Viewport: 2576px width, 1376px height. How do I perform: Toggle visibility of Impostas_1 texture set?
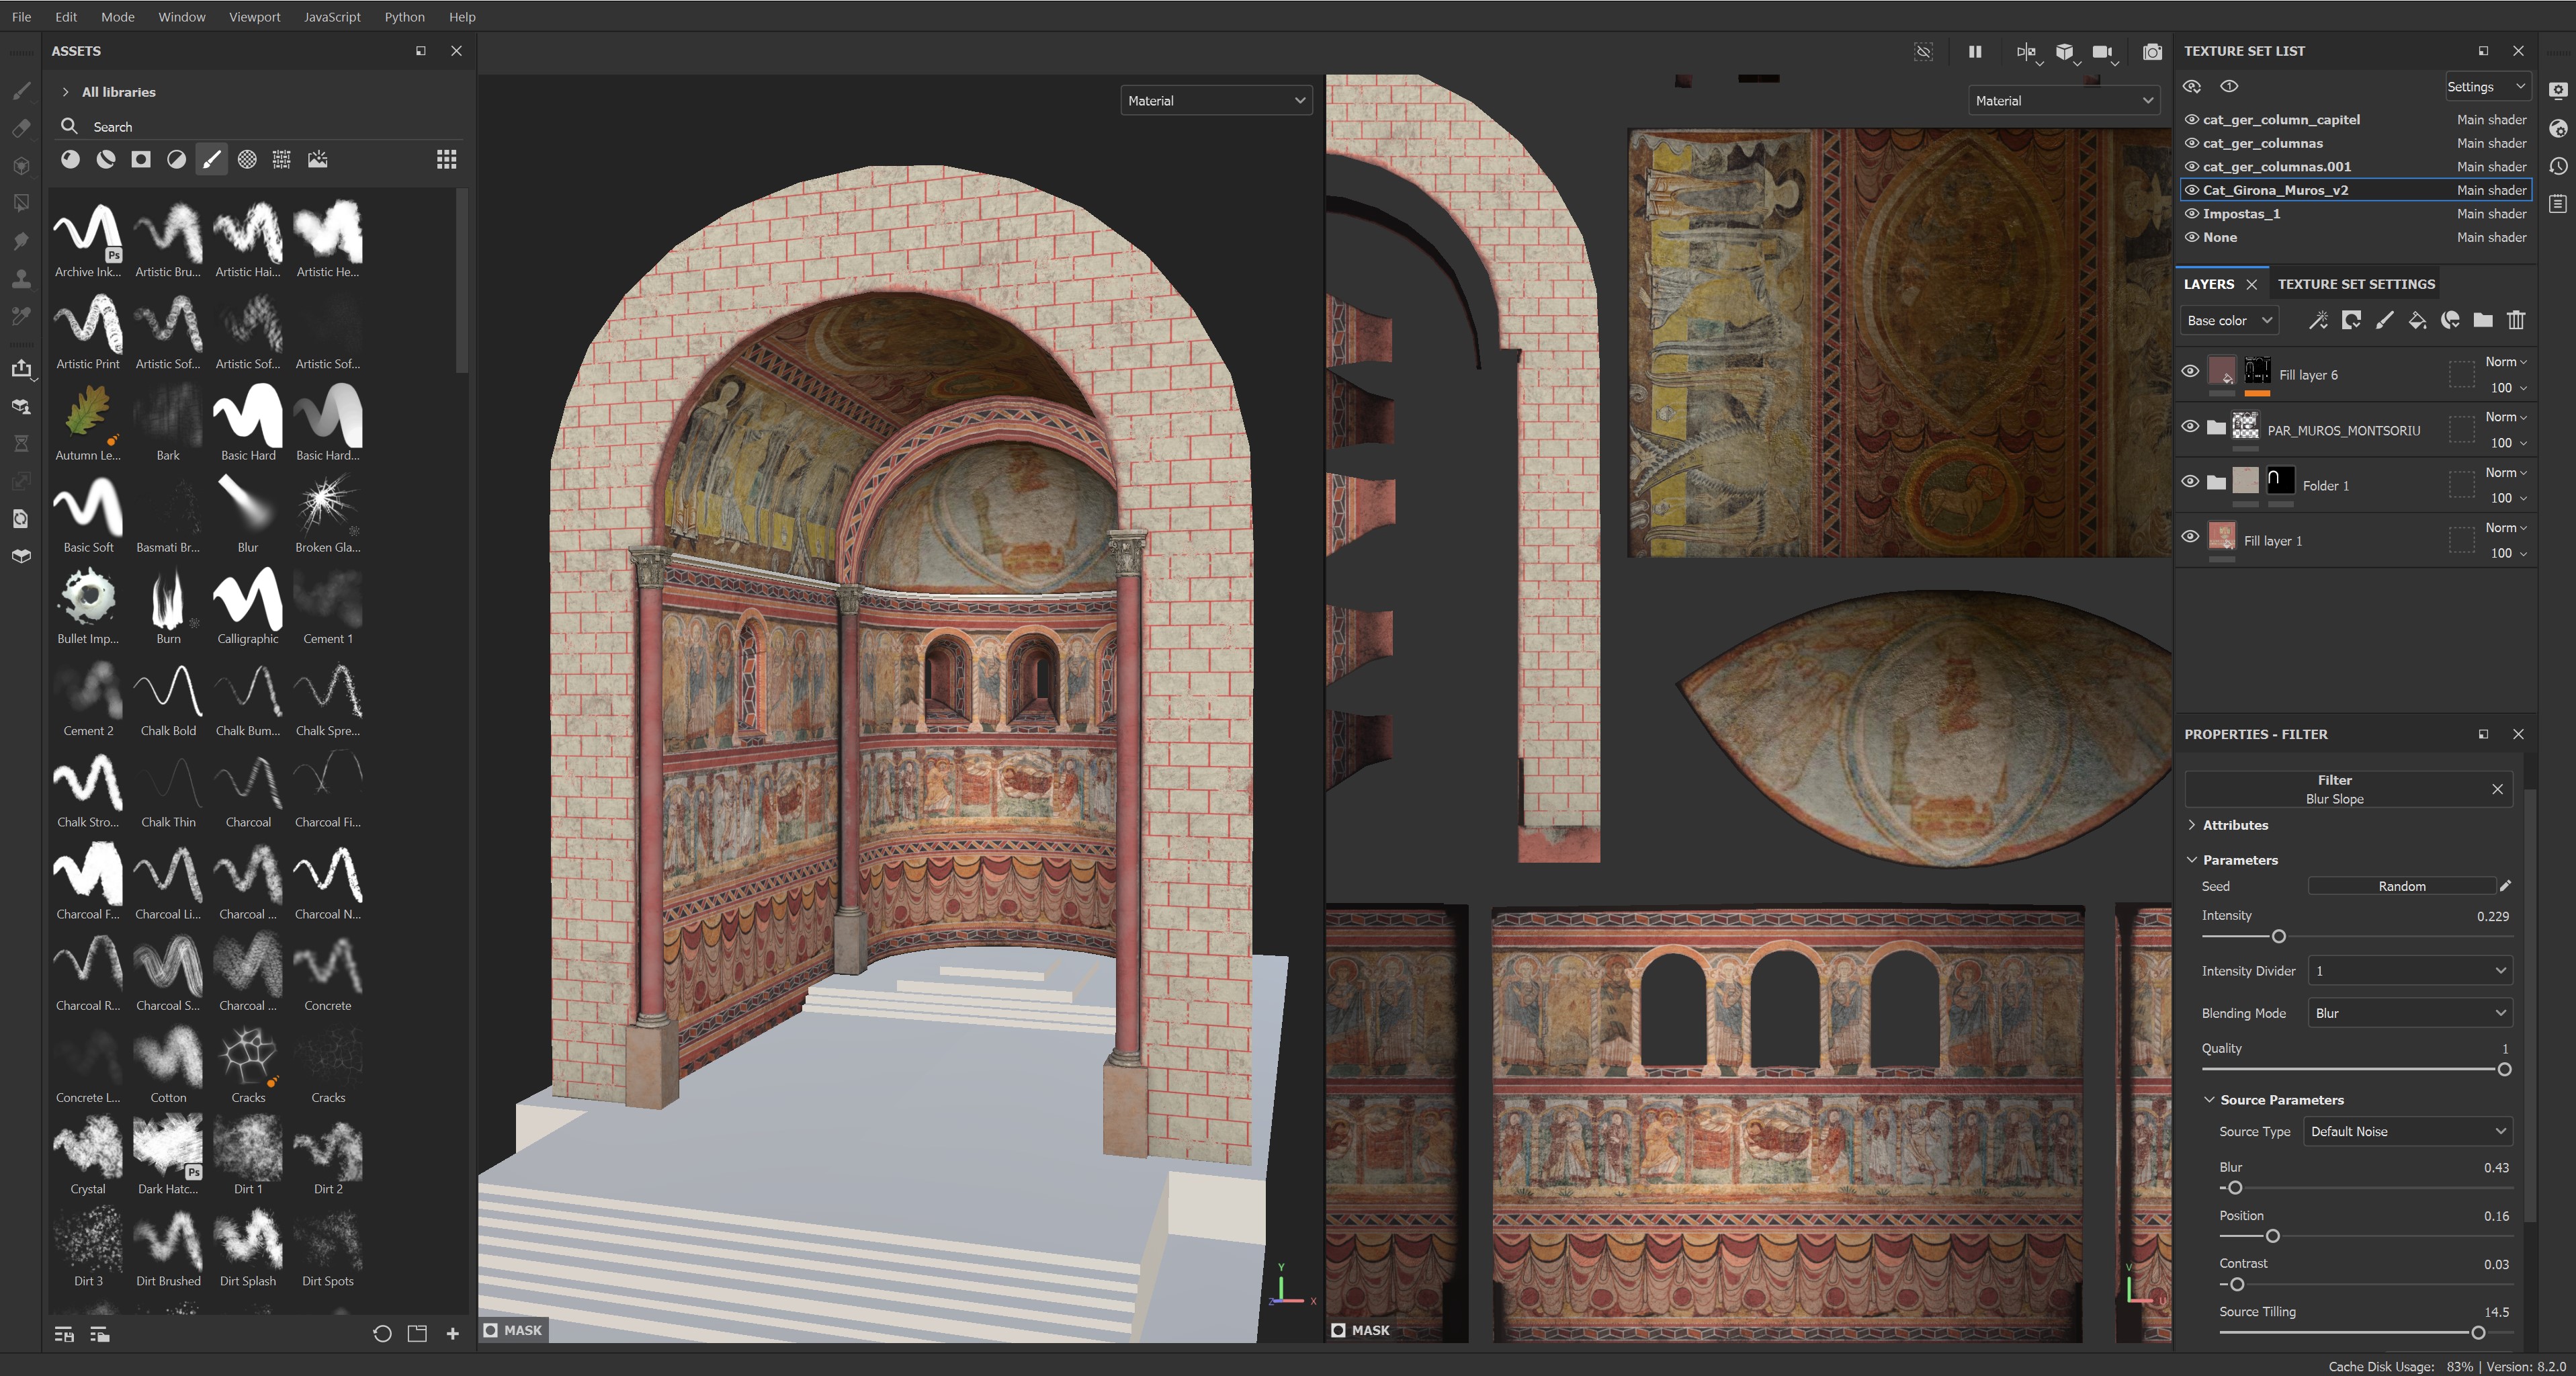tap(2192, 213)
